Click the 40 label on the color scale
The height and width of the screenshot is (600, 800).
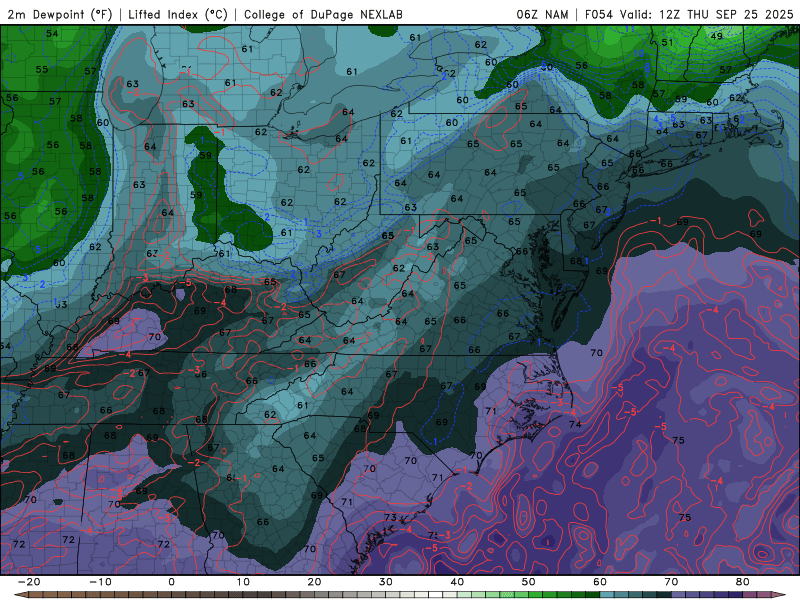click(457, 582)
